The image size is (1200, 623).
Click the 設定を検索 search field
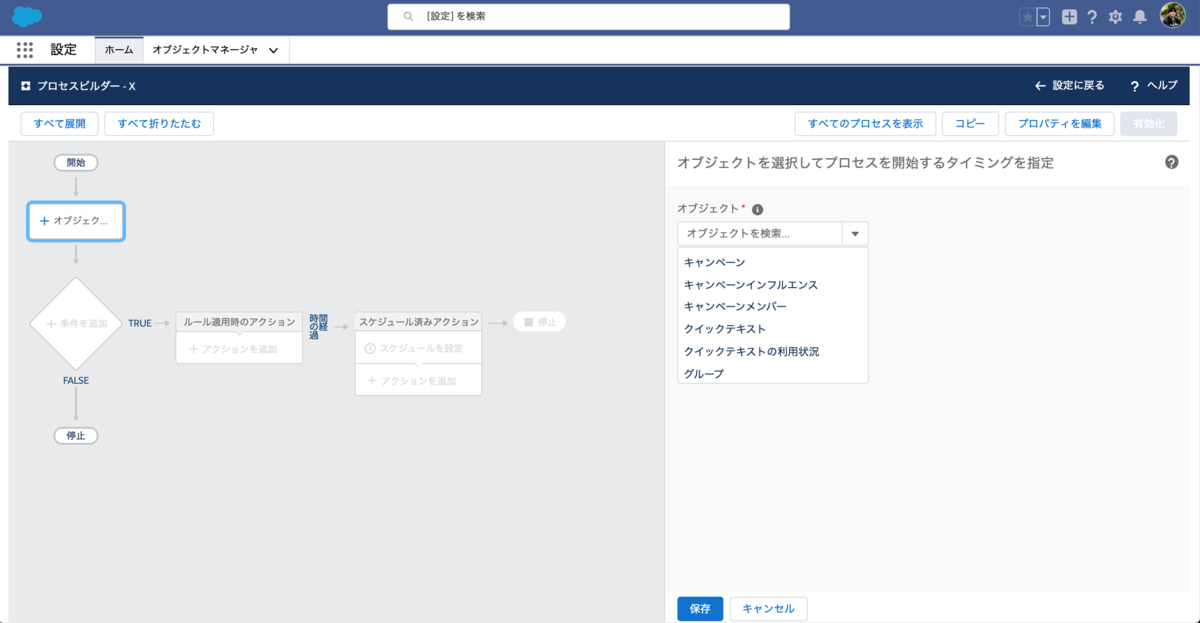point(588,16)
